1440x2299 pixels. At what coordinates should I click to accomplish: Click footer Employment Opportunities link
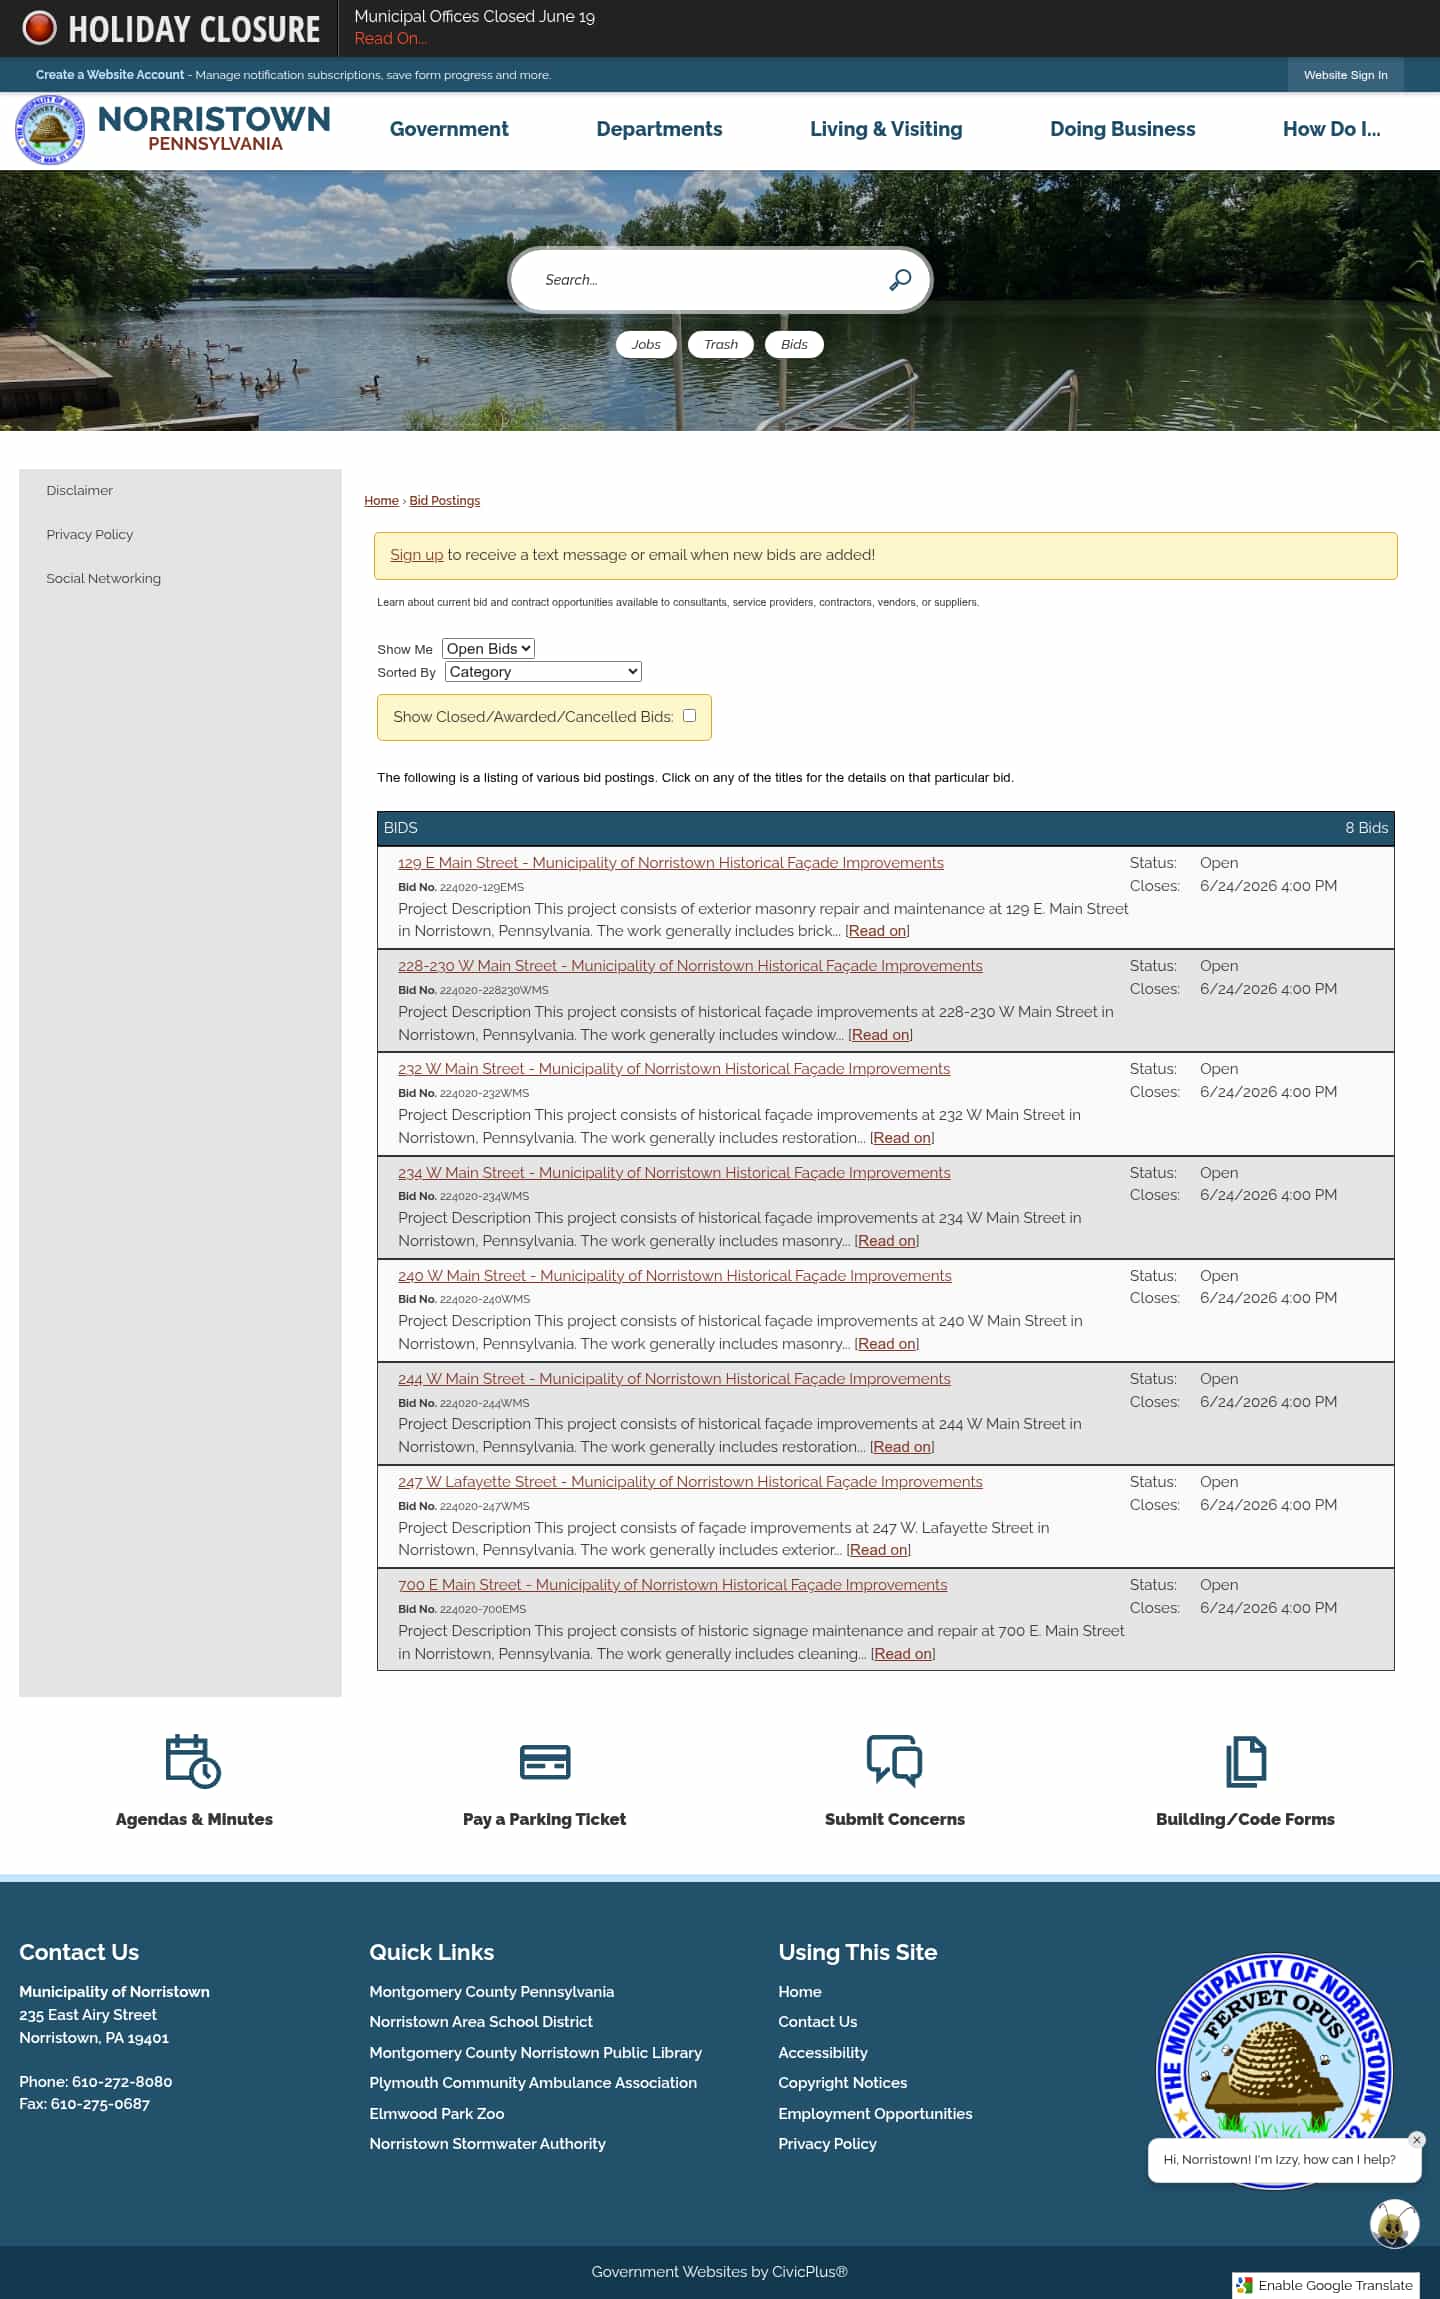click(875, 2113)
